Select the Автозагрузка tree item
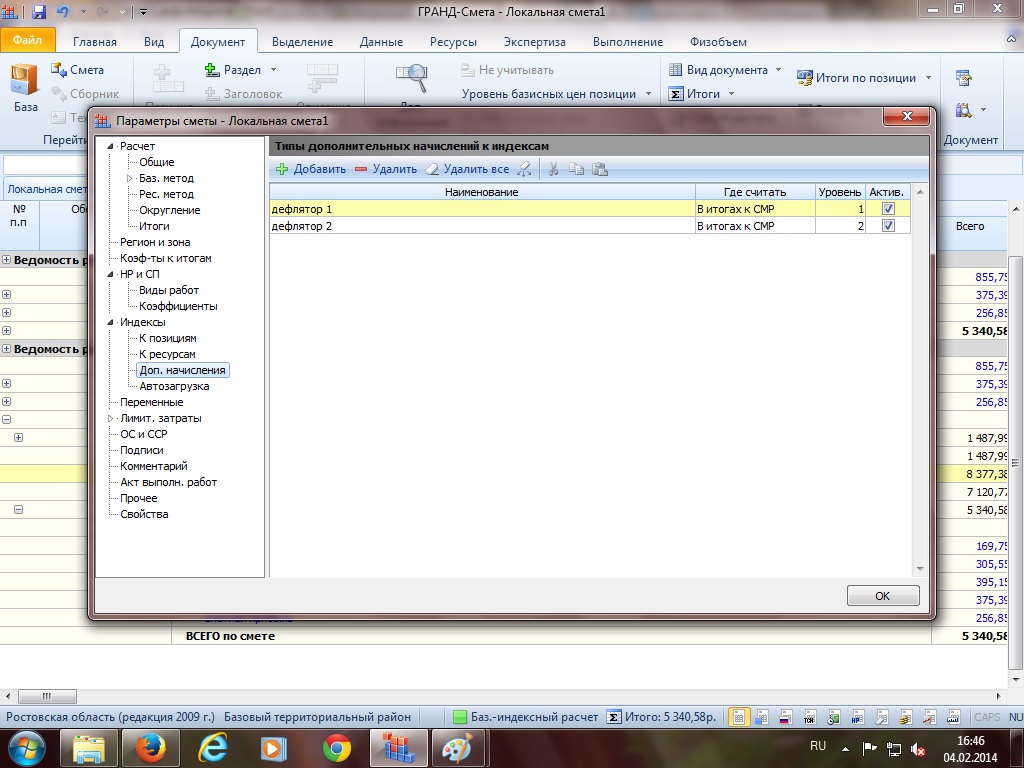 (x=174, y=387)
